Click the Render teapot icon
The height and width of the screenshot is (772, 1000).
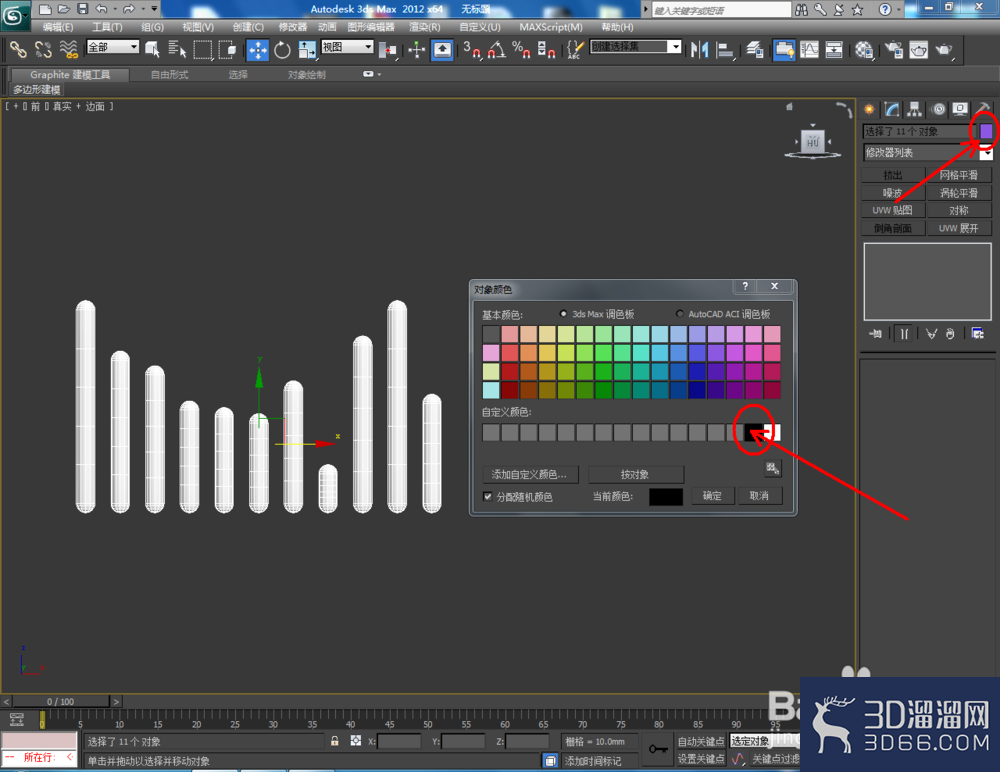tap(944, 50)
